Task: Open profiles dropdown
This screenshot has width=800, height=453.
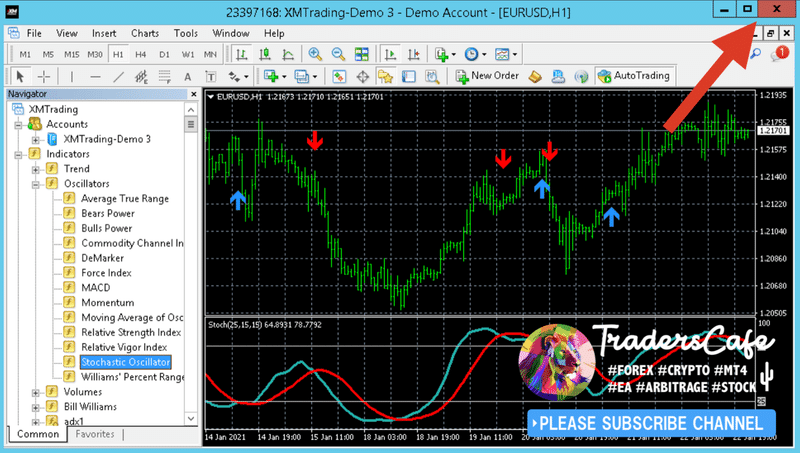Action: [x=306, y=77]
